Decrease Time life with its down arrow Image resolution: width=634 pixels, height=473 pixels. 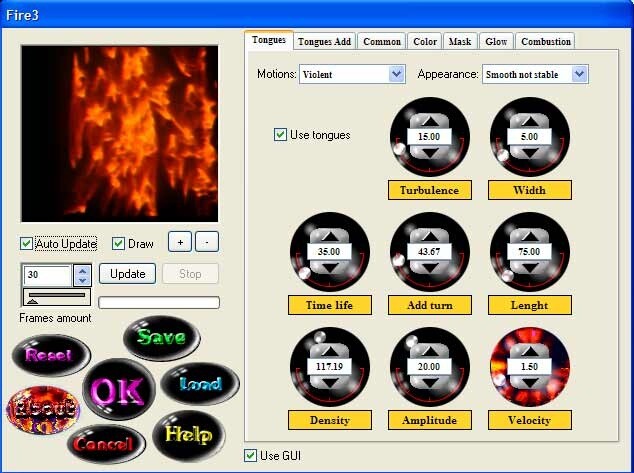[x=330, y=268]
